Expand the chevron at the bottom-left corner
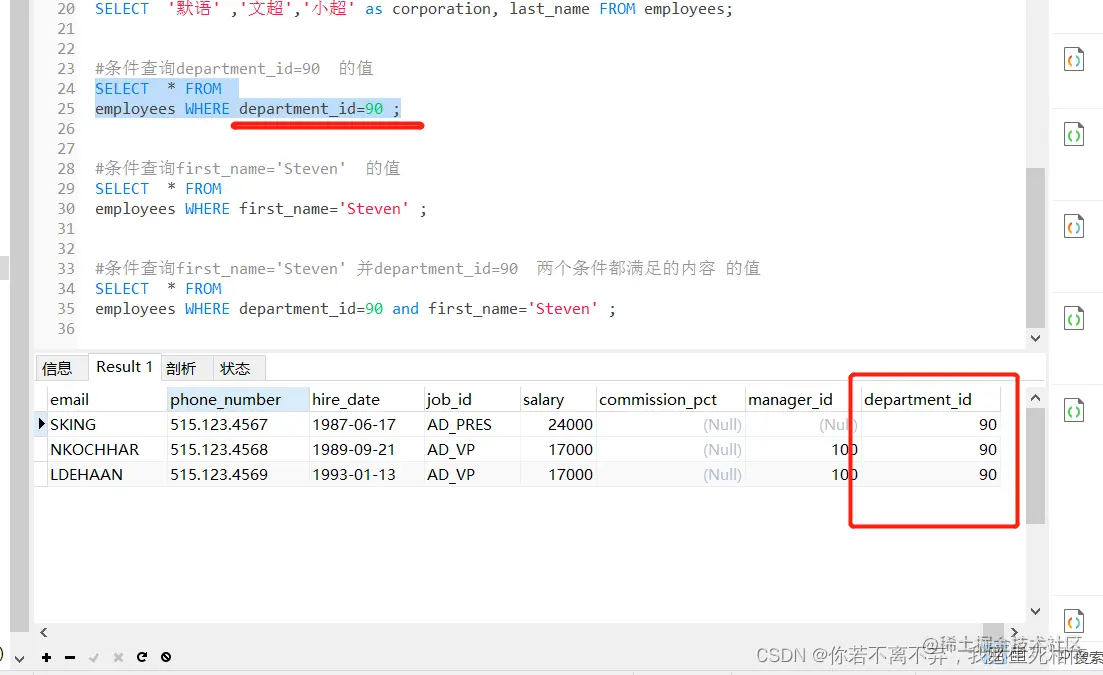 [x=20, y=659]
